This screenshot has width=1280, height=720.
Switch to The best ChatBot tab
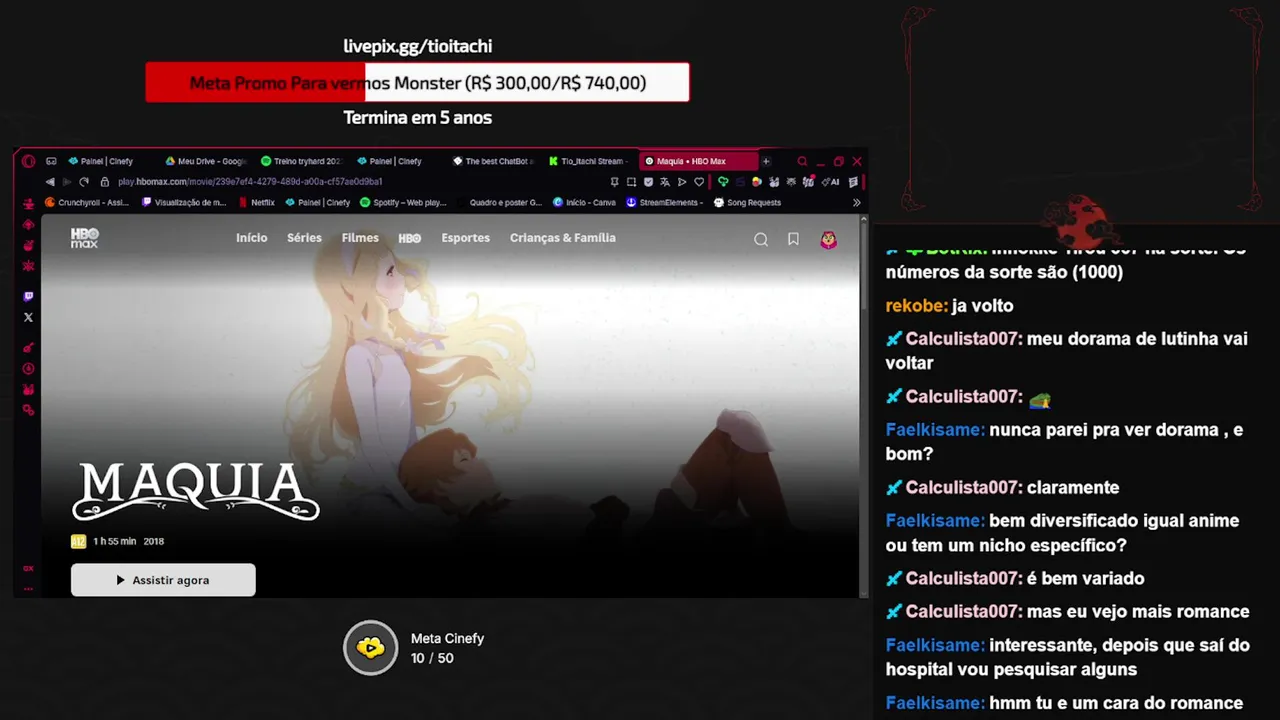tap(494, 161)
